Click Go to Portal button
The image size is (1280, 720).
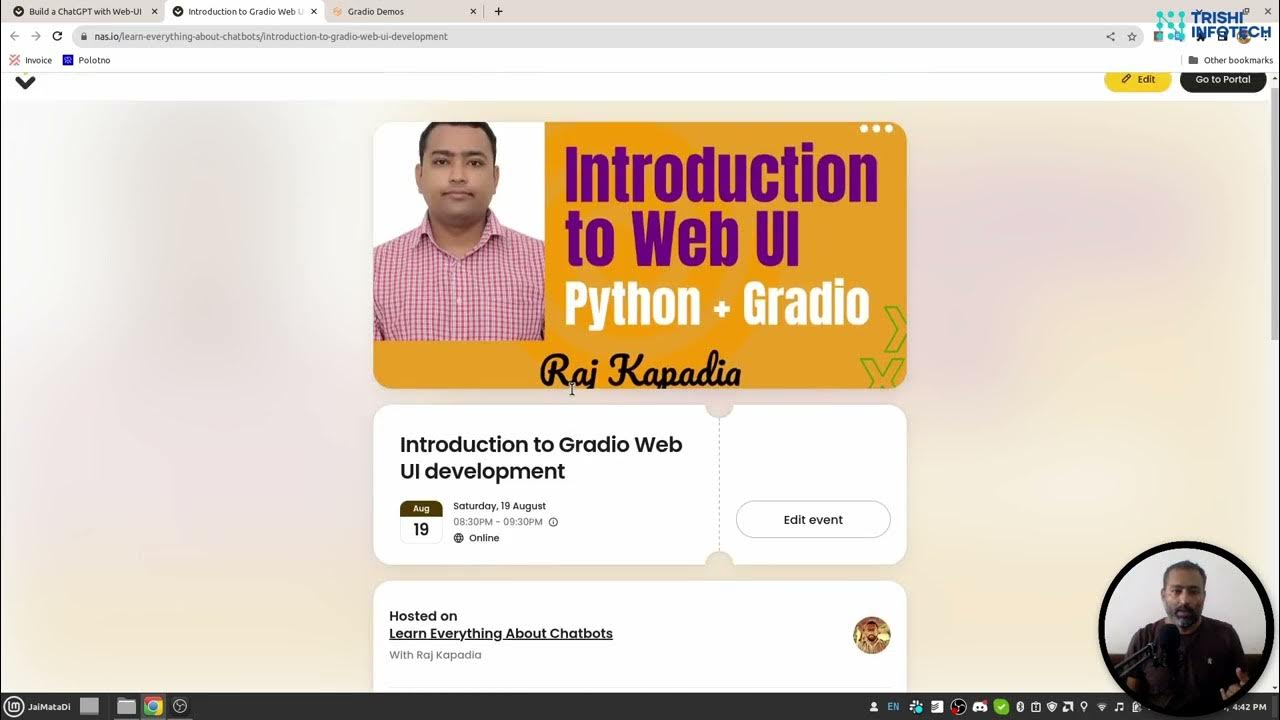click(x=1222, y=79)
